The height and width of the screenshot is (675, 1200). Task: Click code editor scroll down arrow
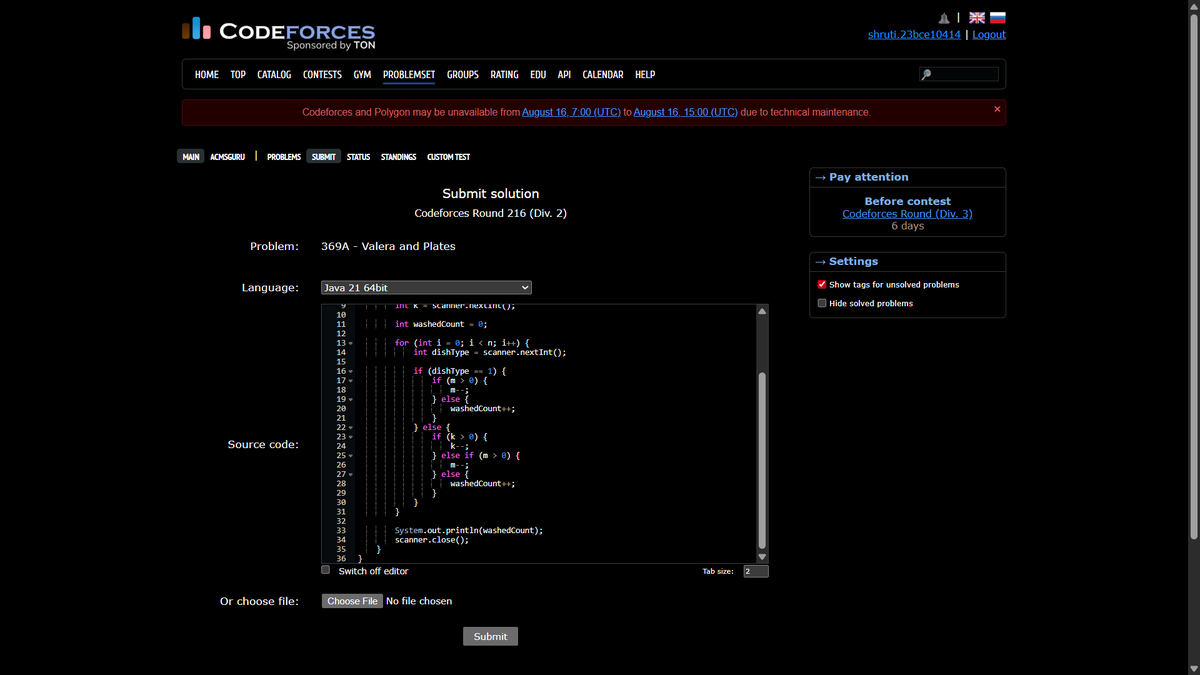pyautogui.click(x=762, y=556)
